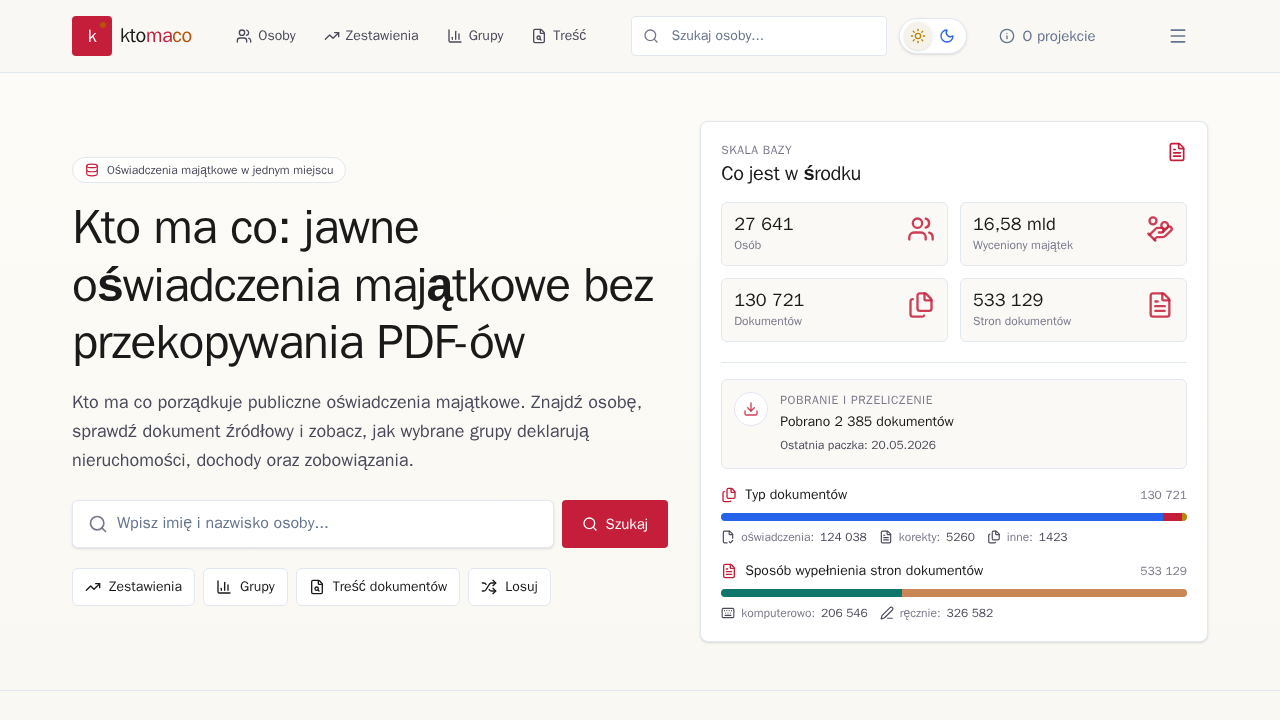Click the bar chart icon in Grupy shortcut
The width and height of the screenshot is (1280, 720).
(x=224, y=587)
